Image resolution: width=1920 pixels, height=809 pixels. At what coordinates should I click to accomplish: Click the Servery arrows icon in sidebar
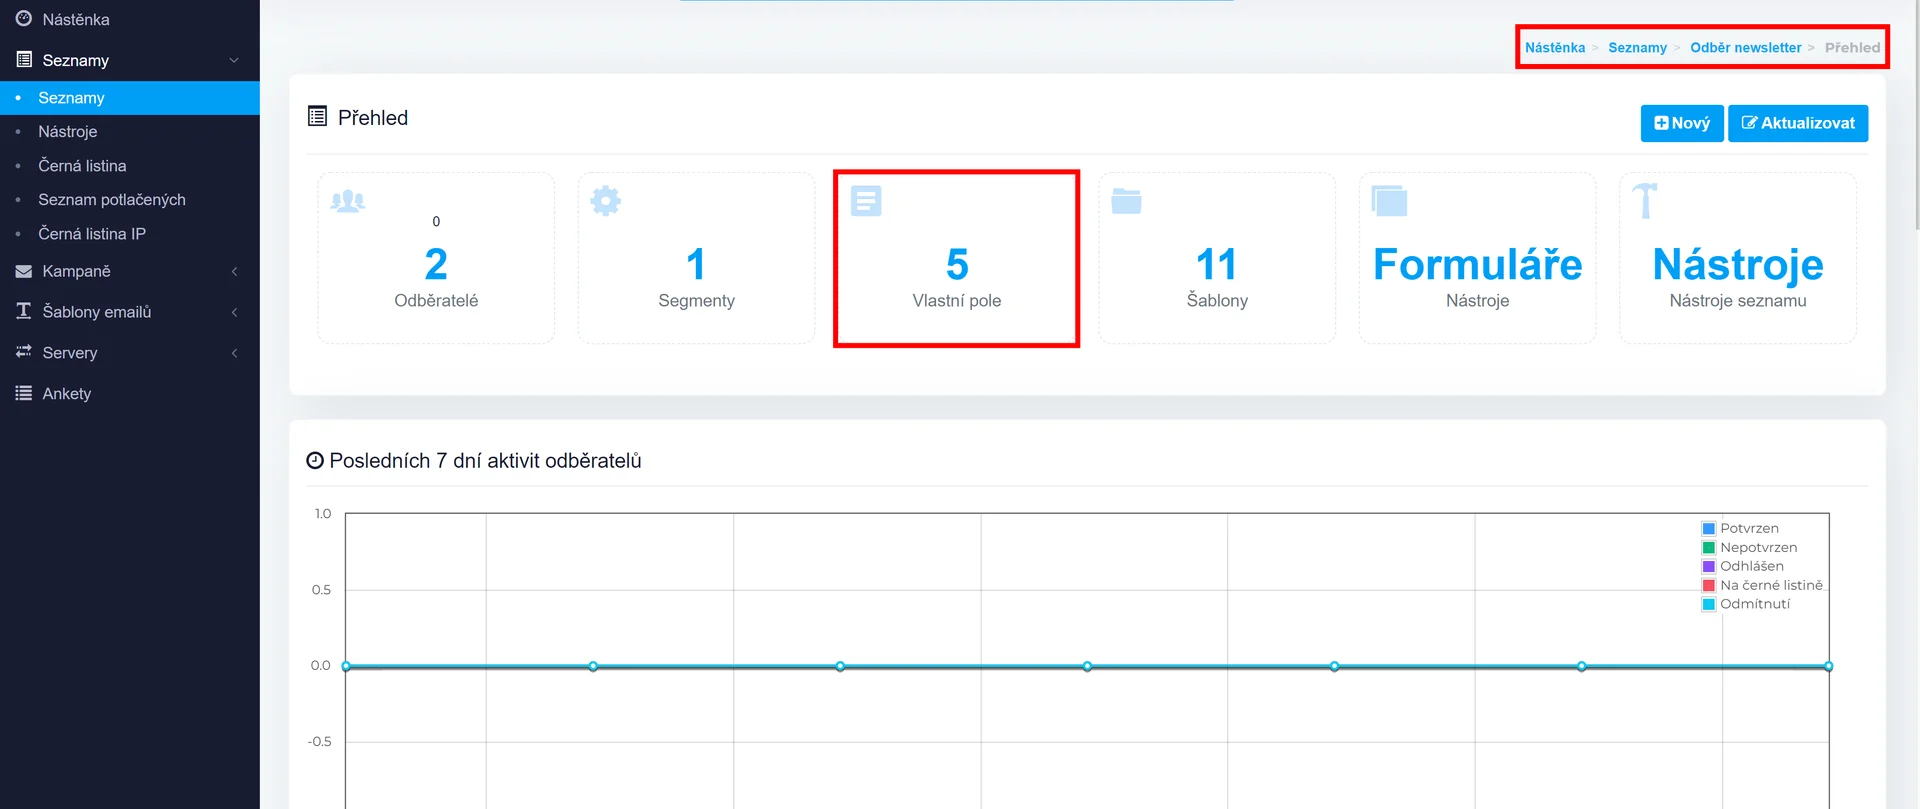24,352
